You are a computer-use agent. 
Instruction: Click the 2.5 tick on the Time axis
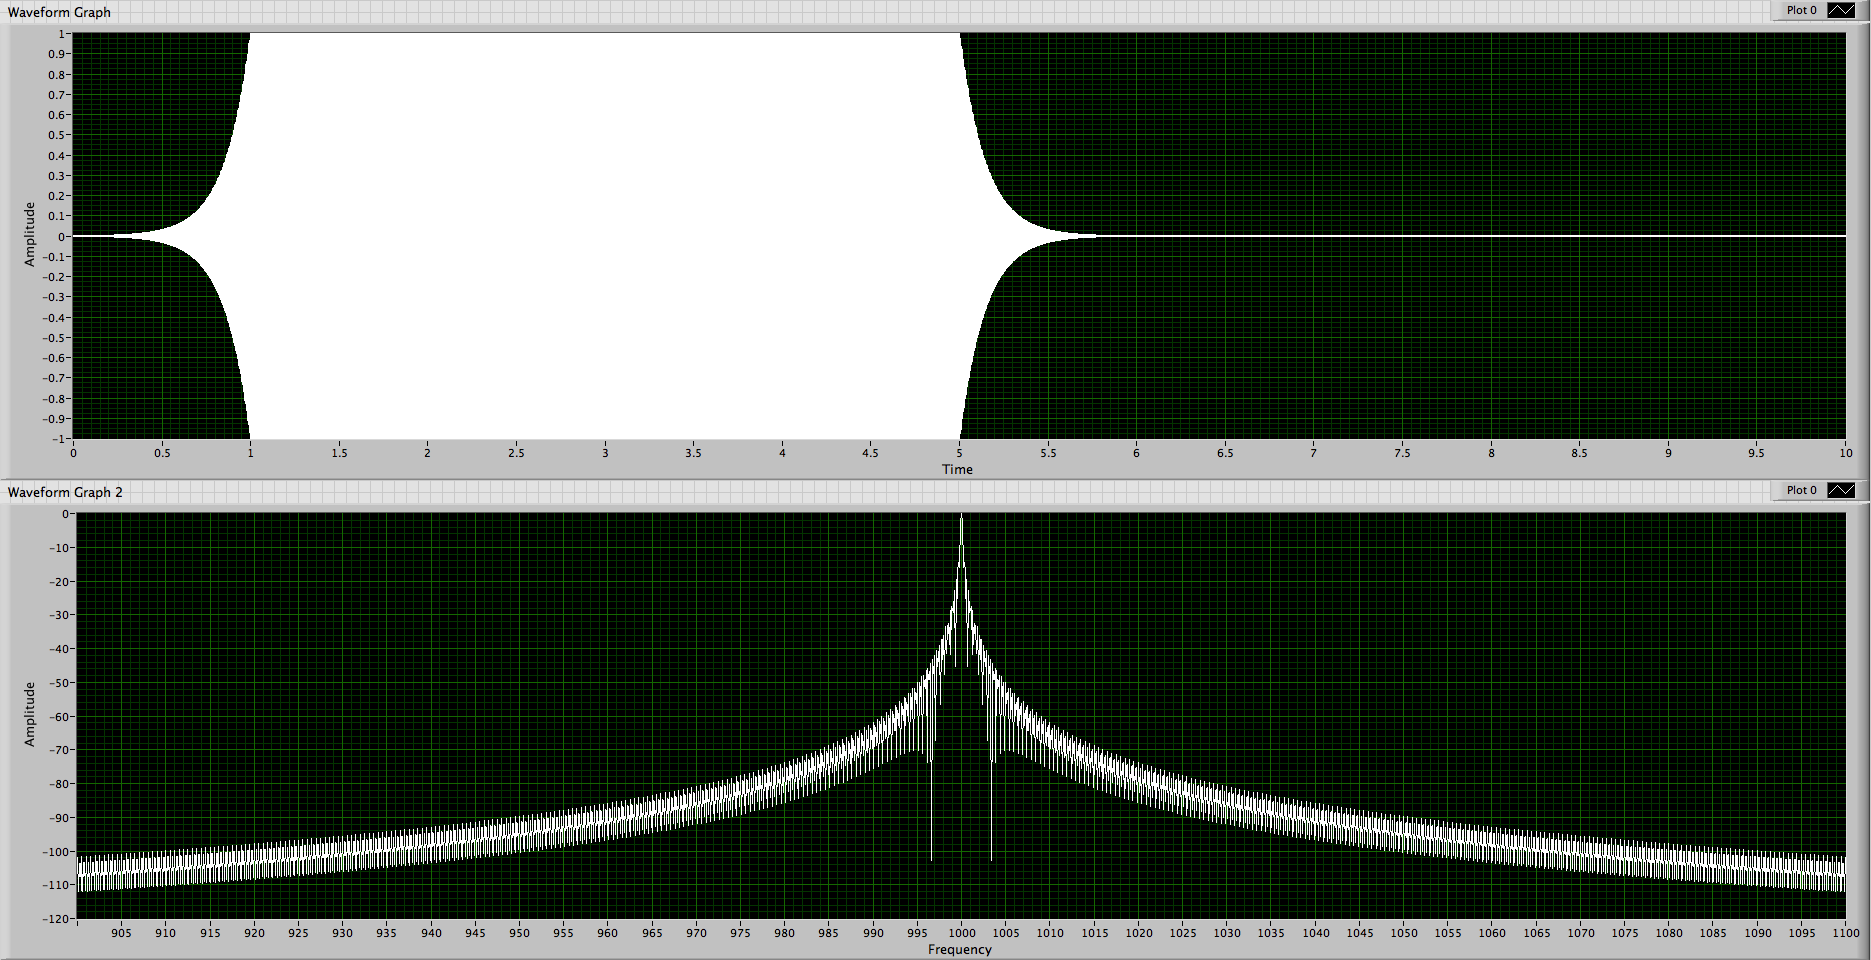click(x=516, y=453)
